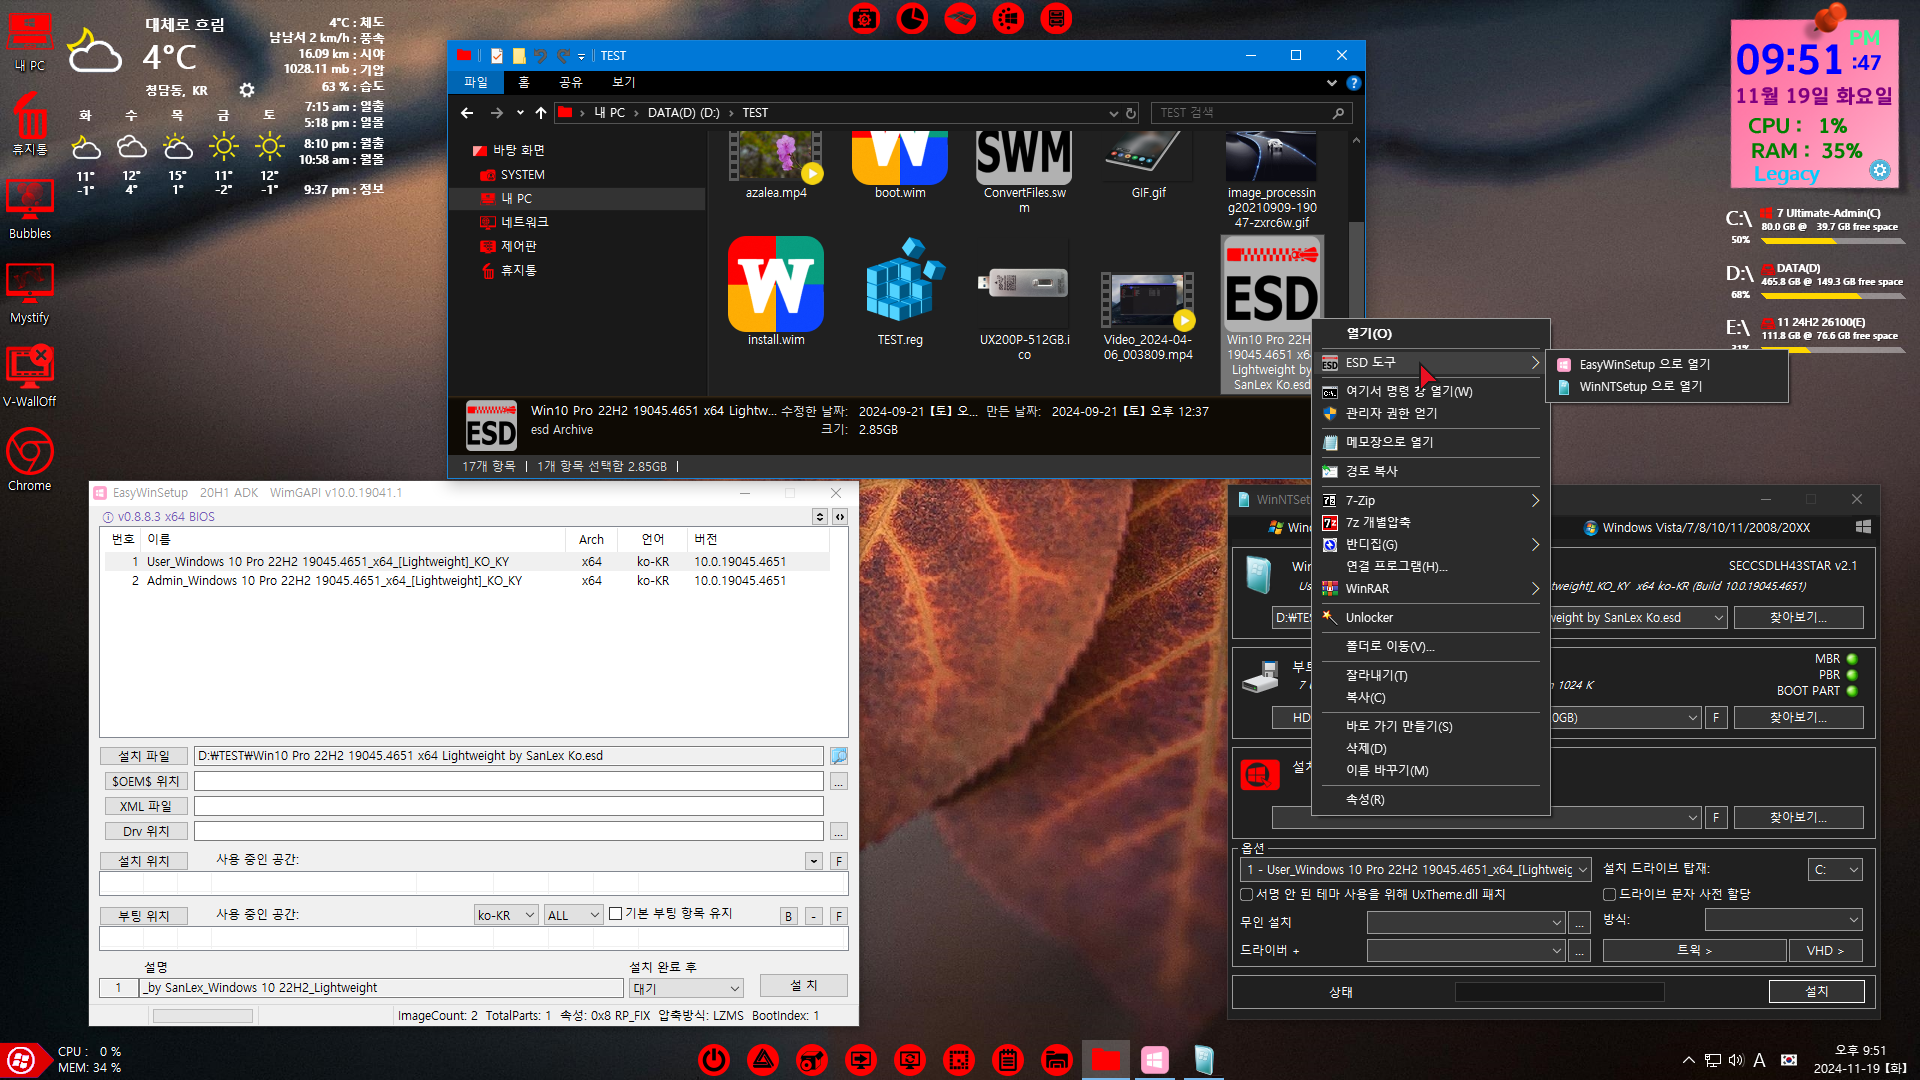Image resolution: width=1920 pixels, height=1080 pixels.
Task: Click the refresh icon in Explorer address bar
Action: coord(1131,113)
